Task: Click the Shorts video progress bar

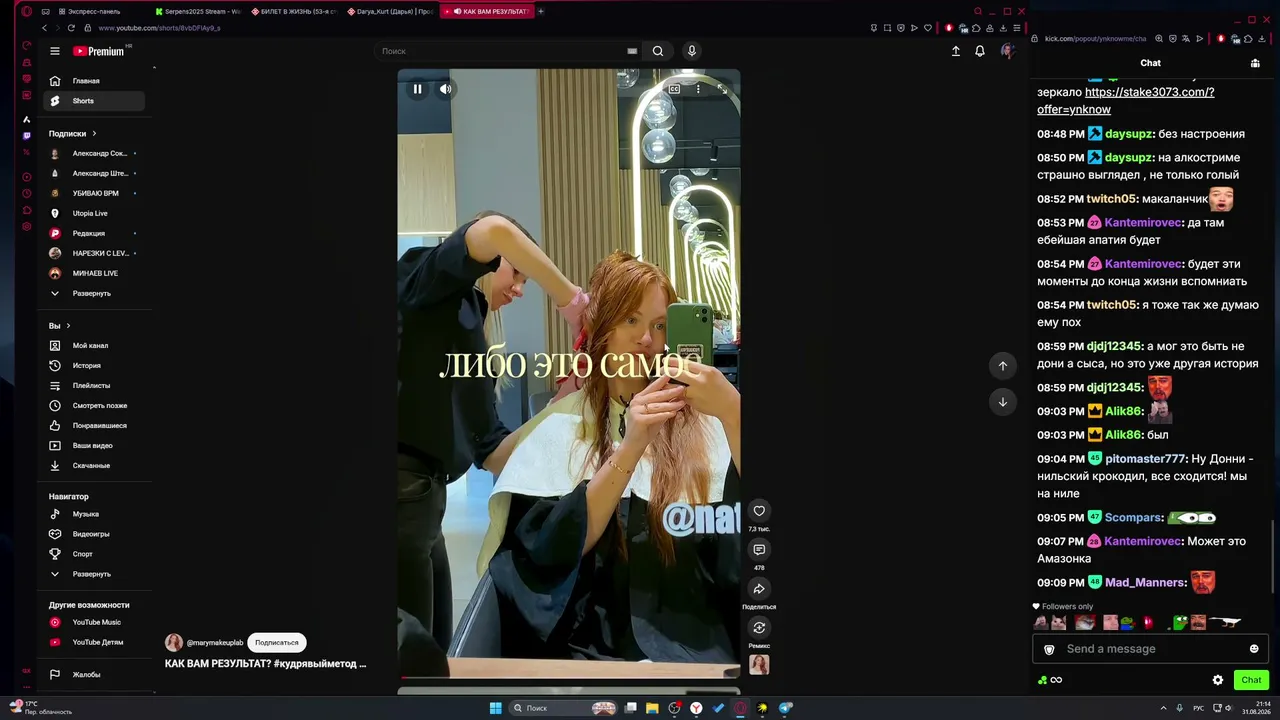Action: click(569, 677)
